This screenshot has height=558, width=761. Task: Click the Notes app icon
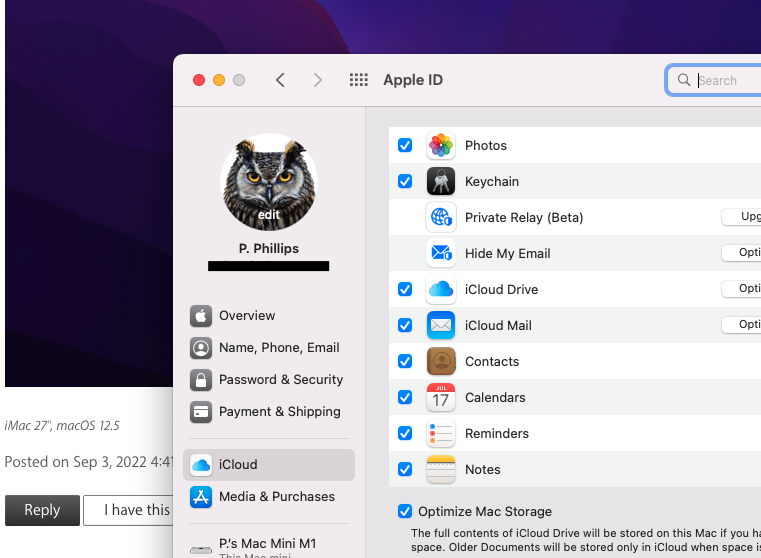click(x=441, y=469)
